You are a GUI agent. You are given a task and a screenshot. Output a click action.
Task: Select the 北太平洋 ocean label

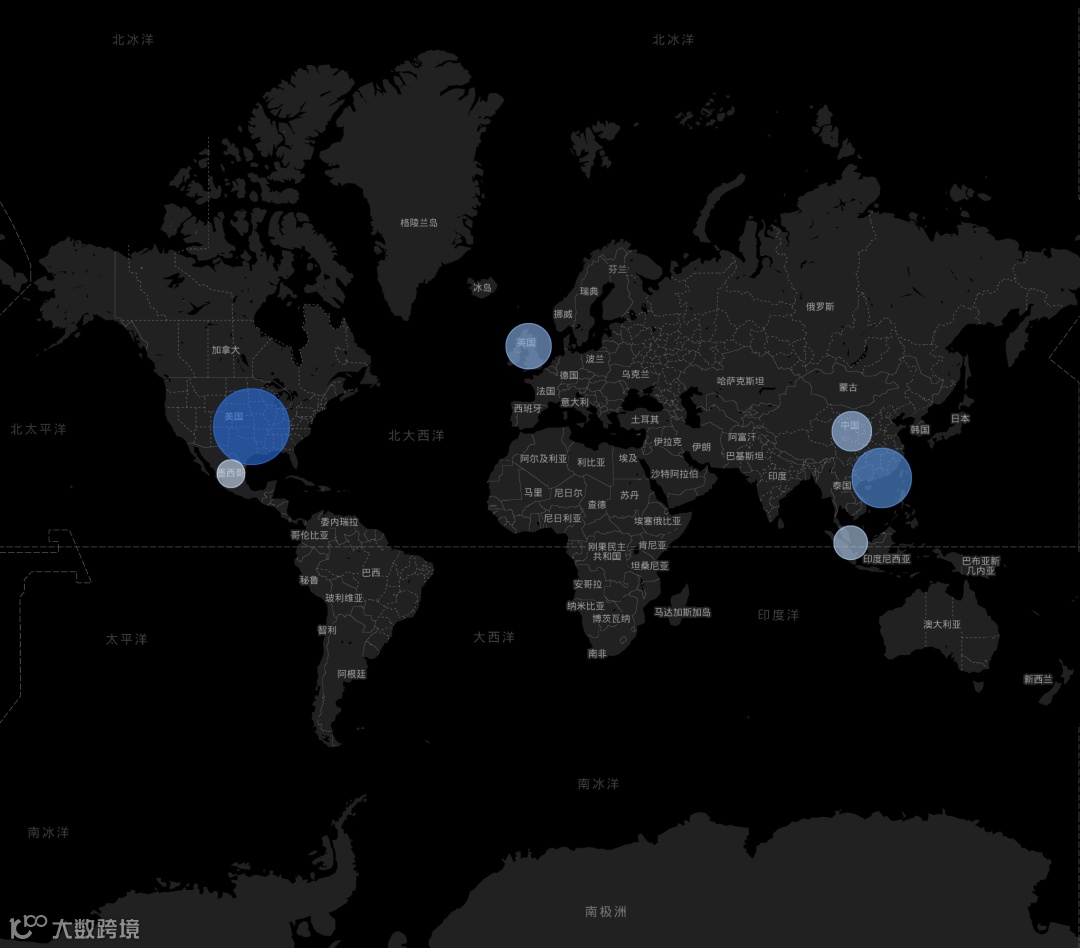(39, 429)
